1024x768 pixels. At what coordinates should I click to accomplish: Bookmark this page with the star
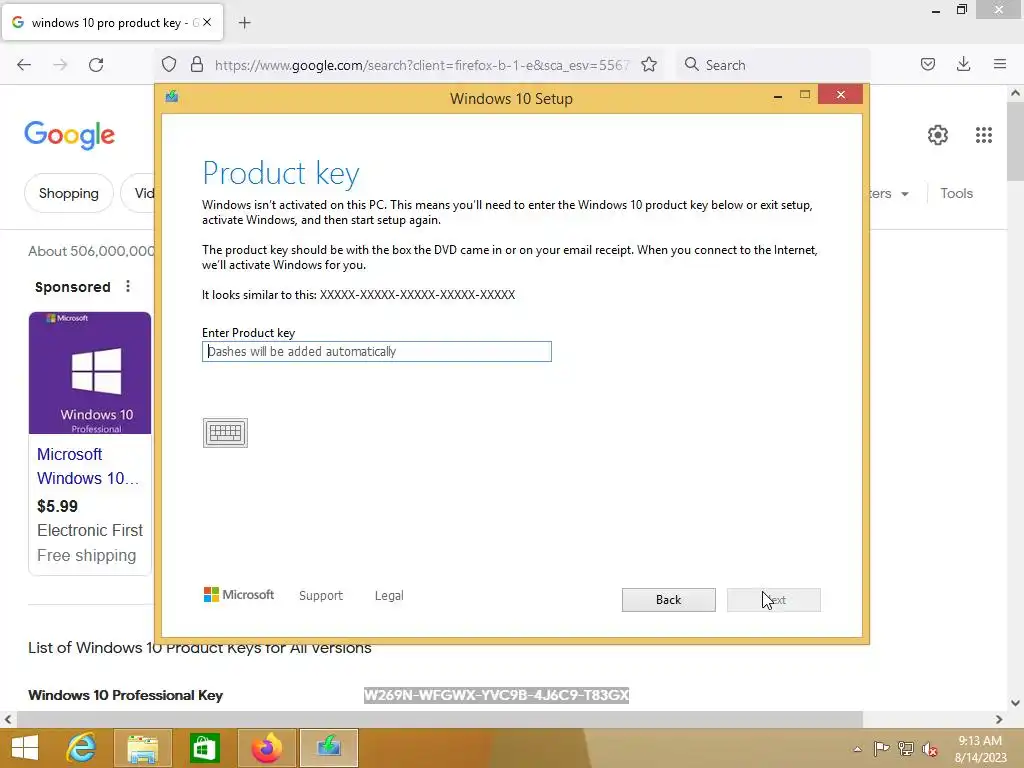(x=648, y=64)
